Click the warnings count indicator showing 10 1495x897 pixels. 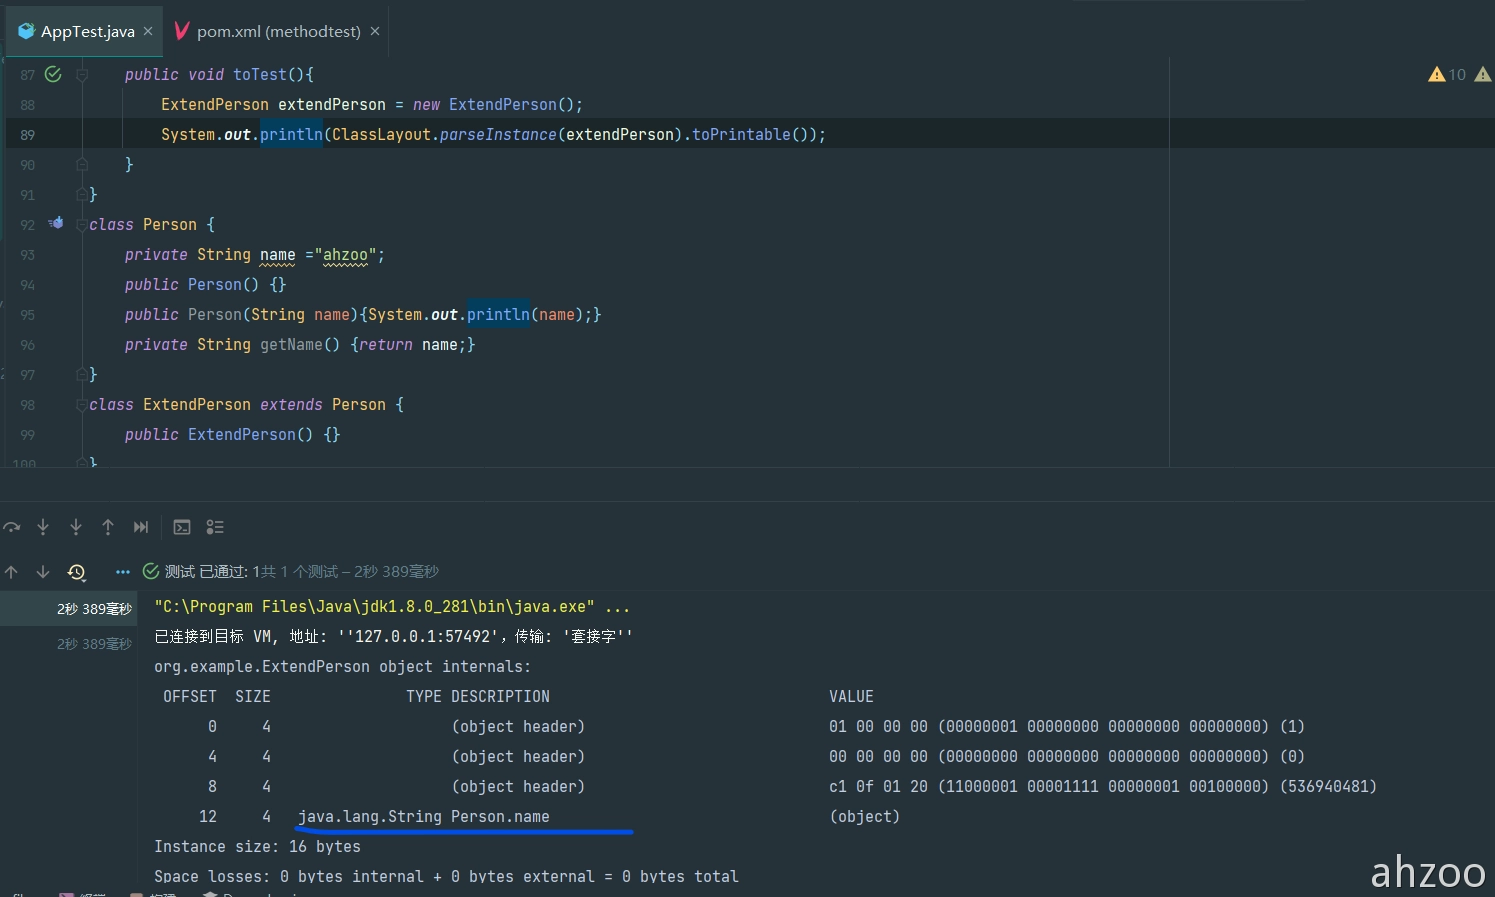(x=1448, y=74)
